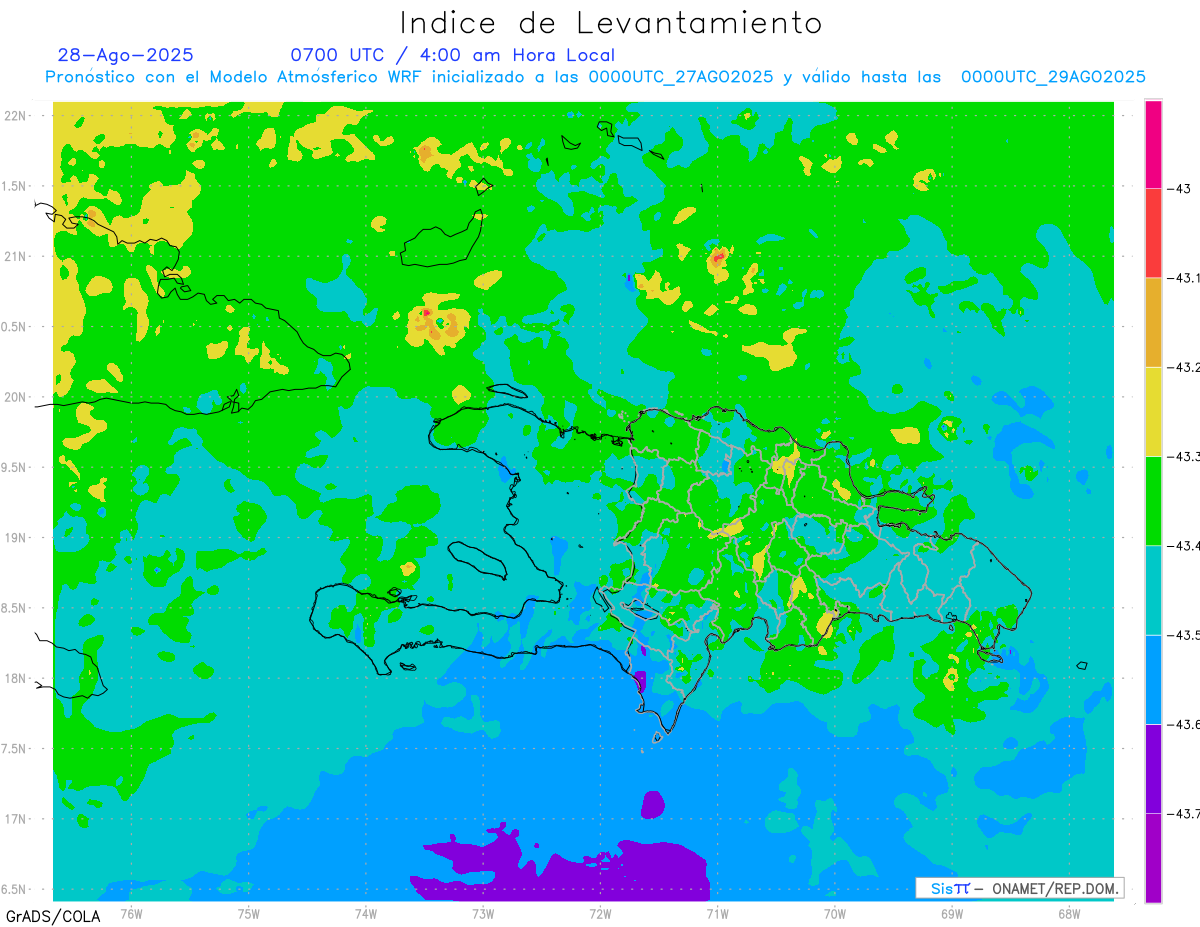Click the '69W' longitude label

pos(951,914)
